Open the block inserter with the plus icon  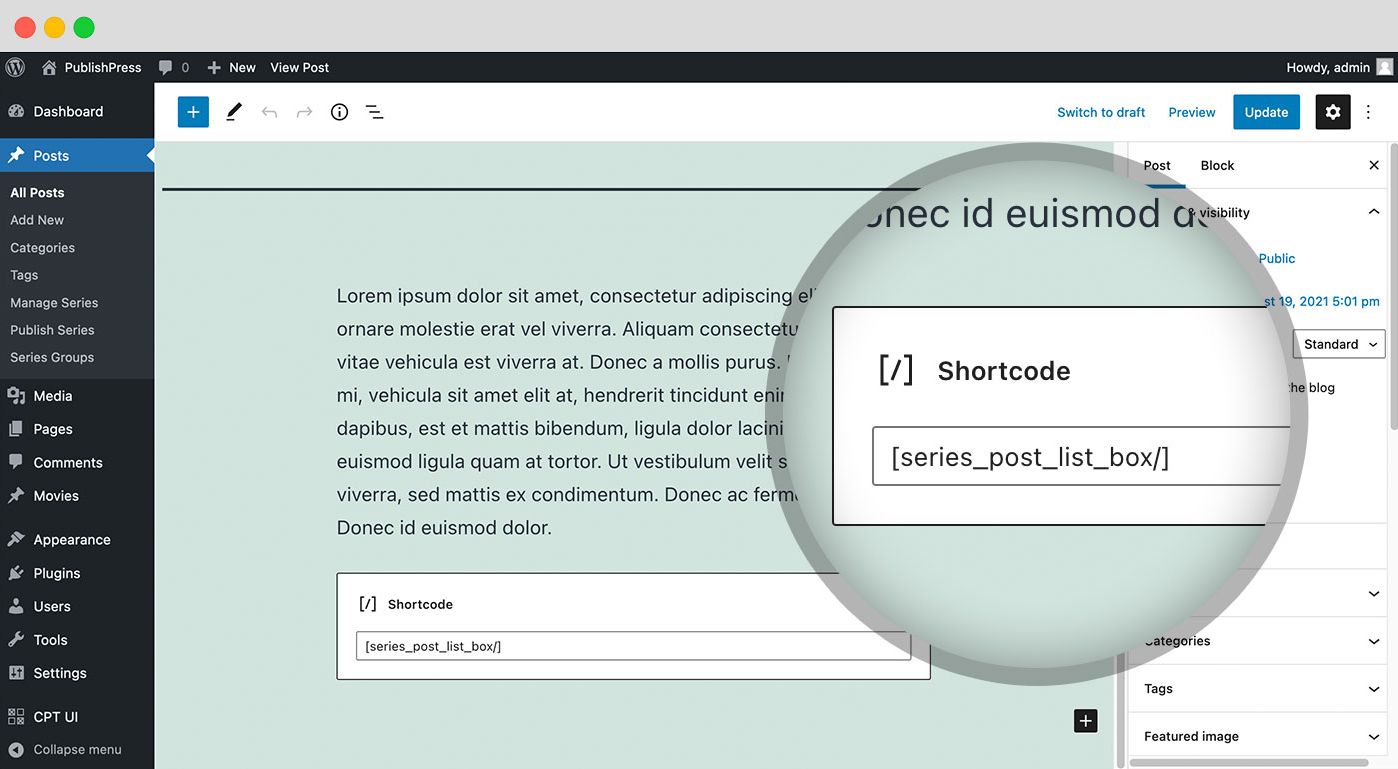coord(193,111)
